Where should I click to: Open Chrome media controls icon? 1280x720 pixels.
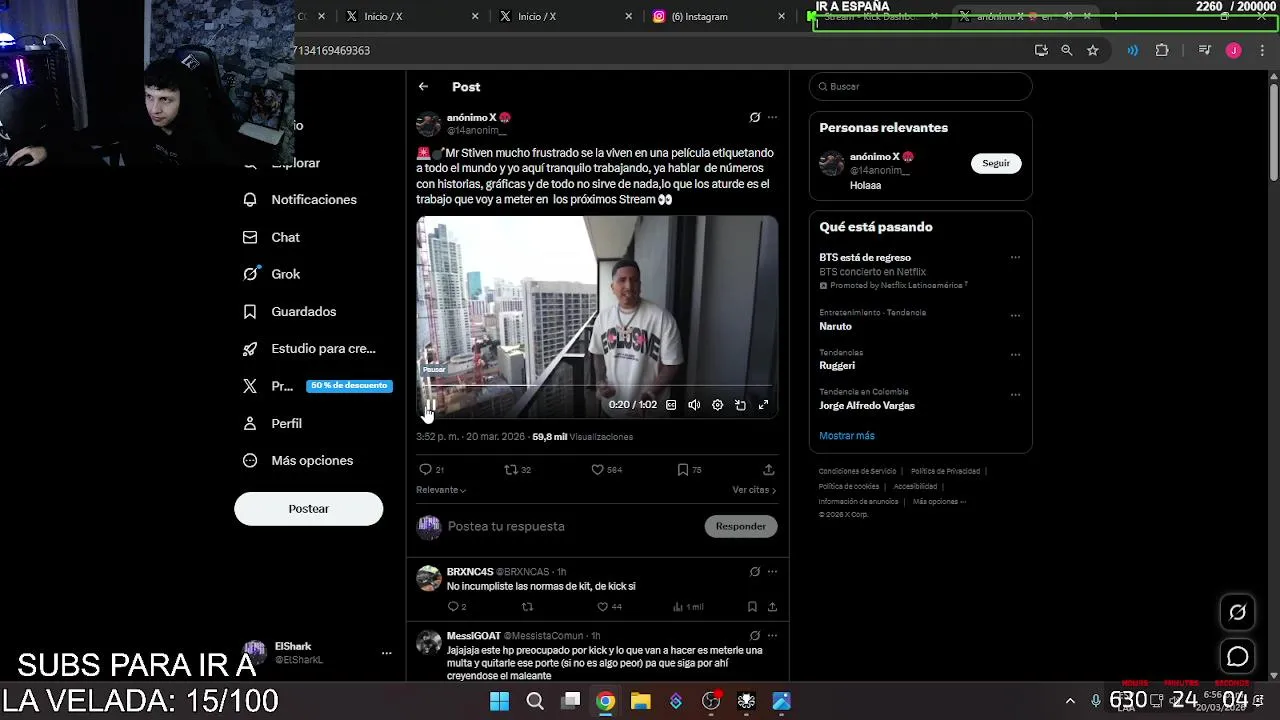[x=1205, y=50]
